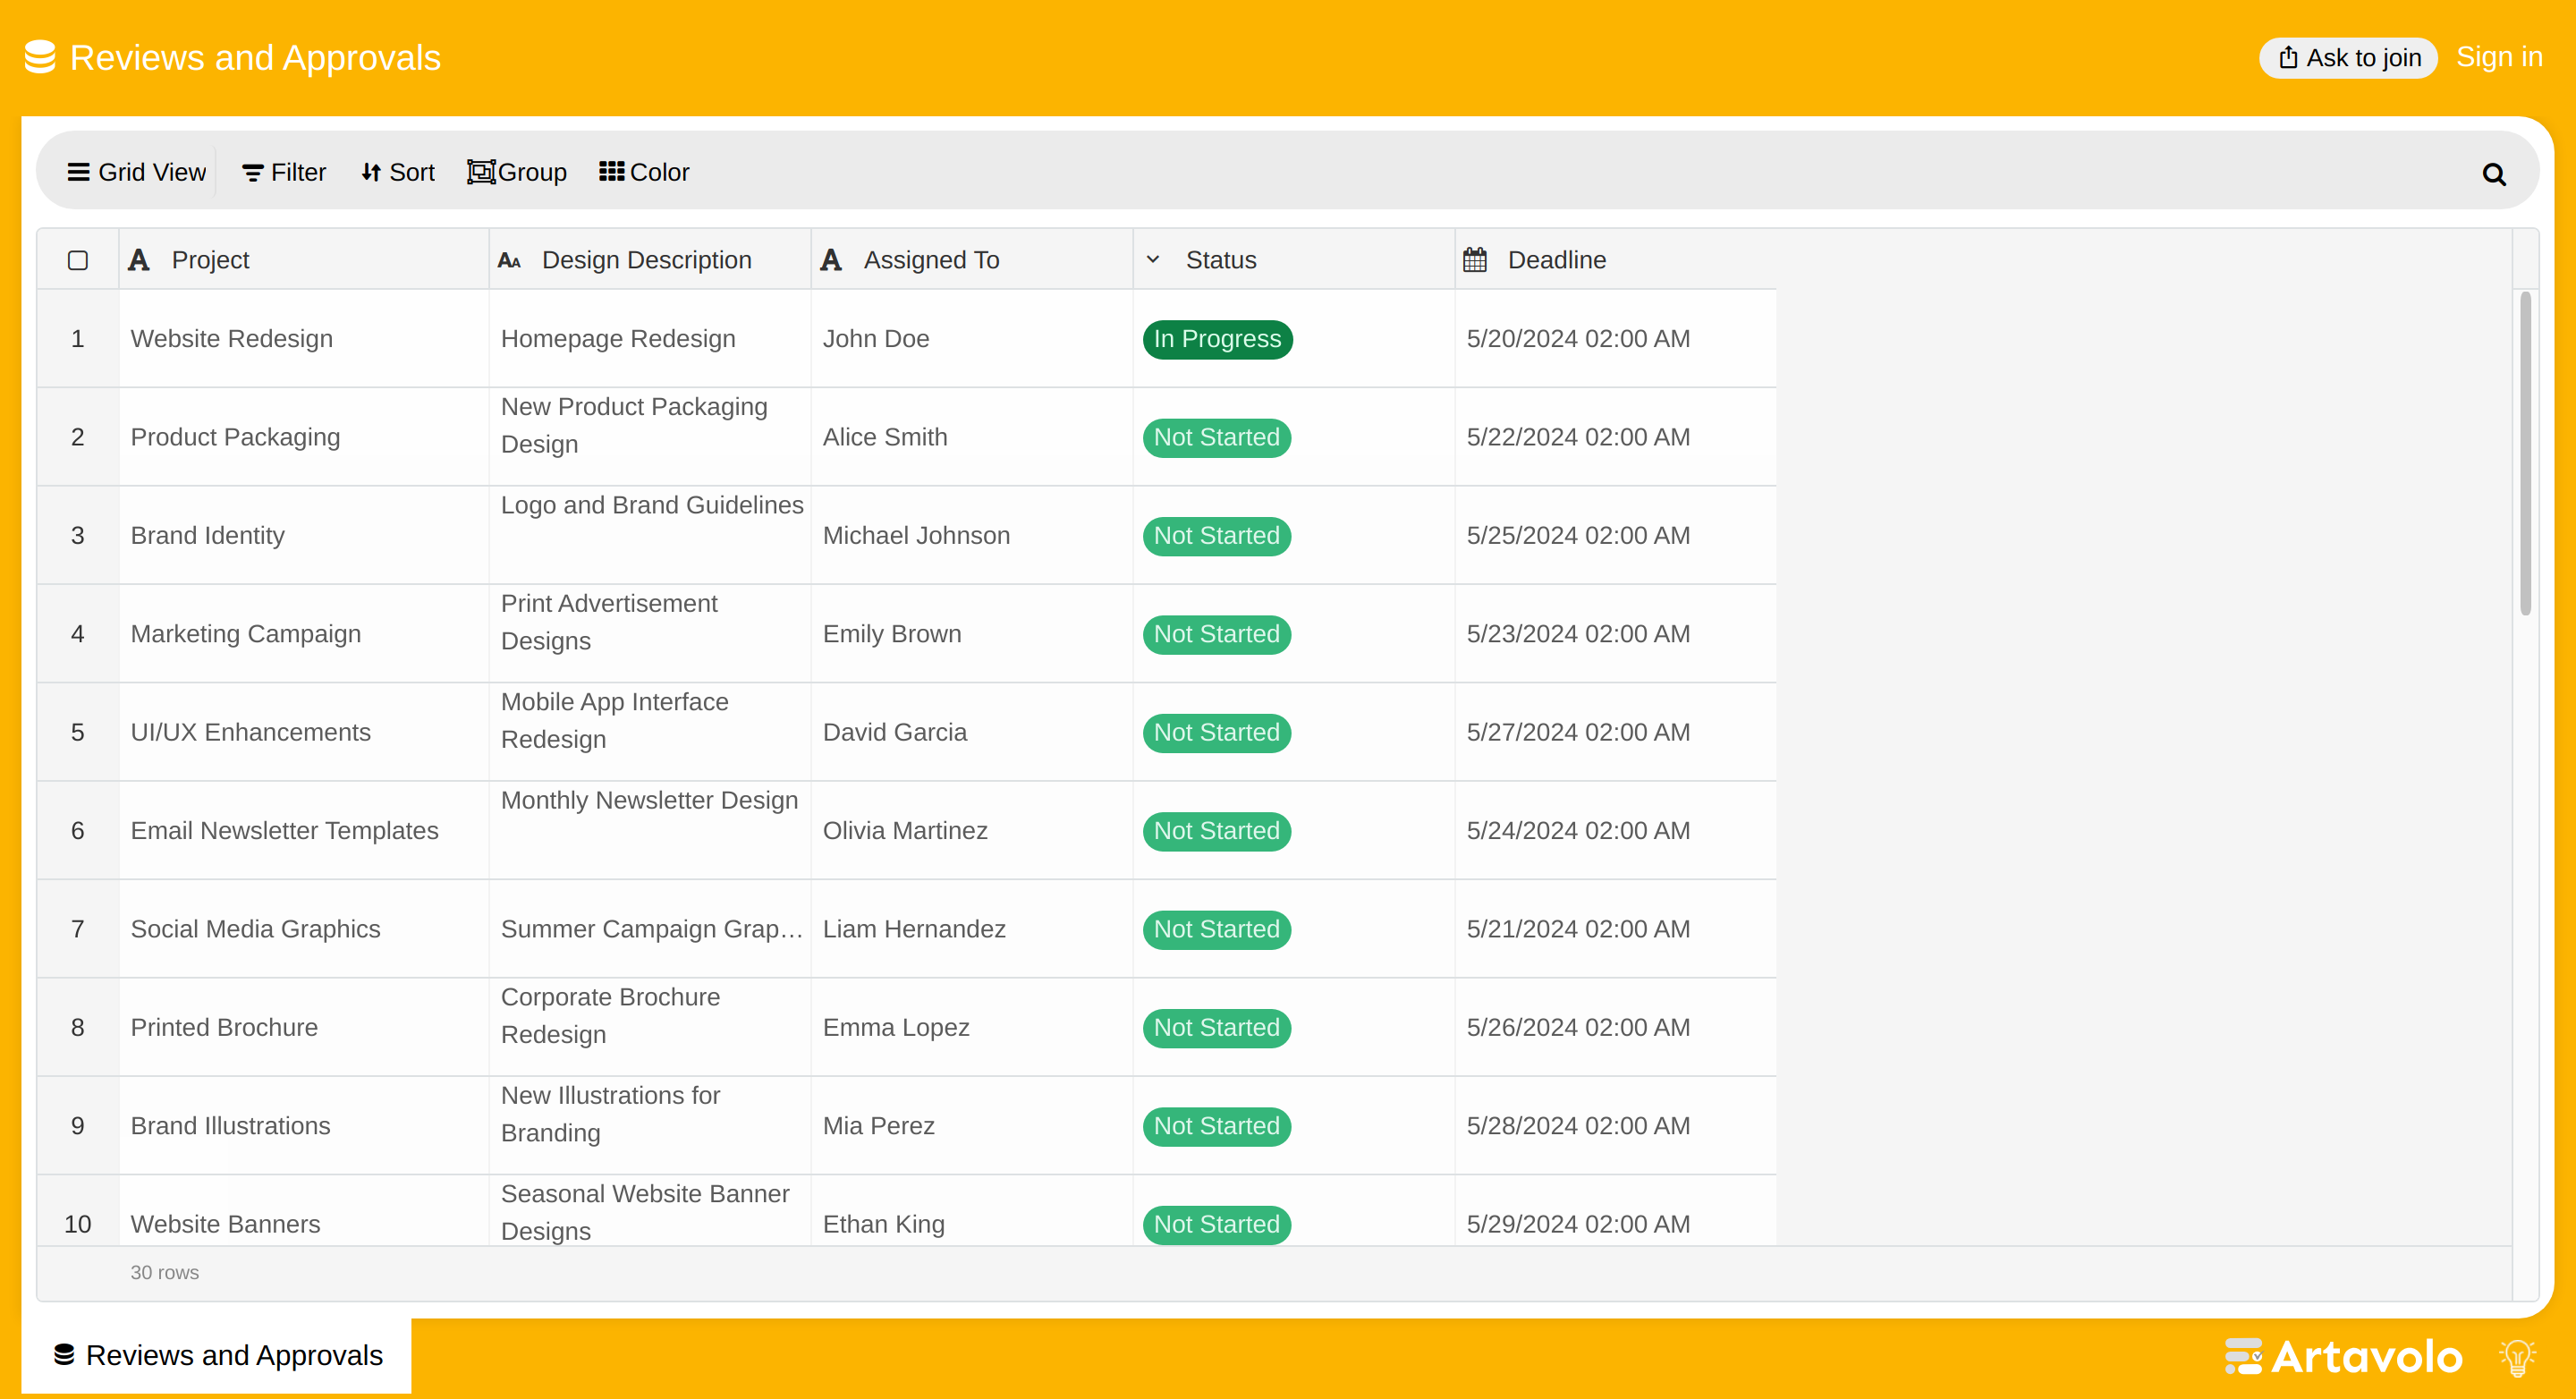Click the stack icon in the bottom tab

point(64,1355)
